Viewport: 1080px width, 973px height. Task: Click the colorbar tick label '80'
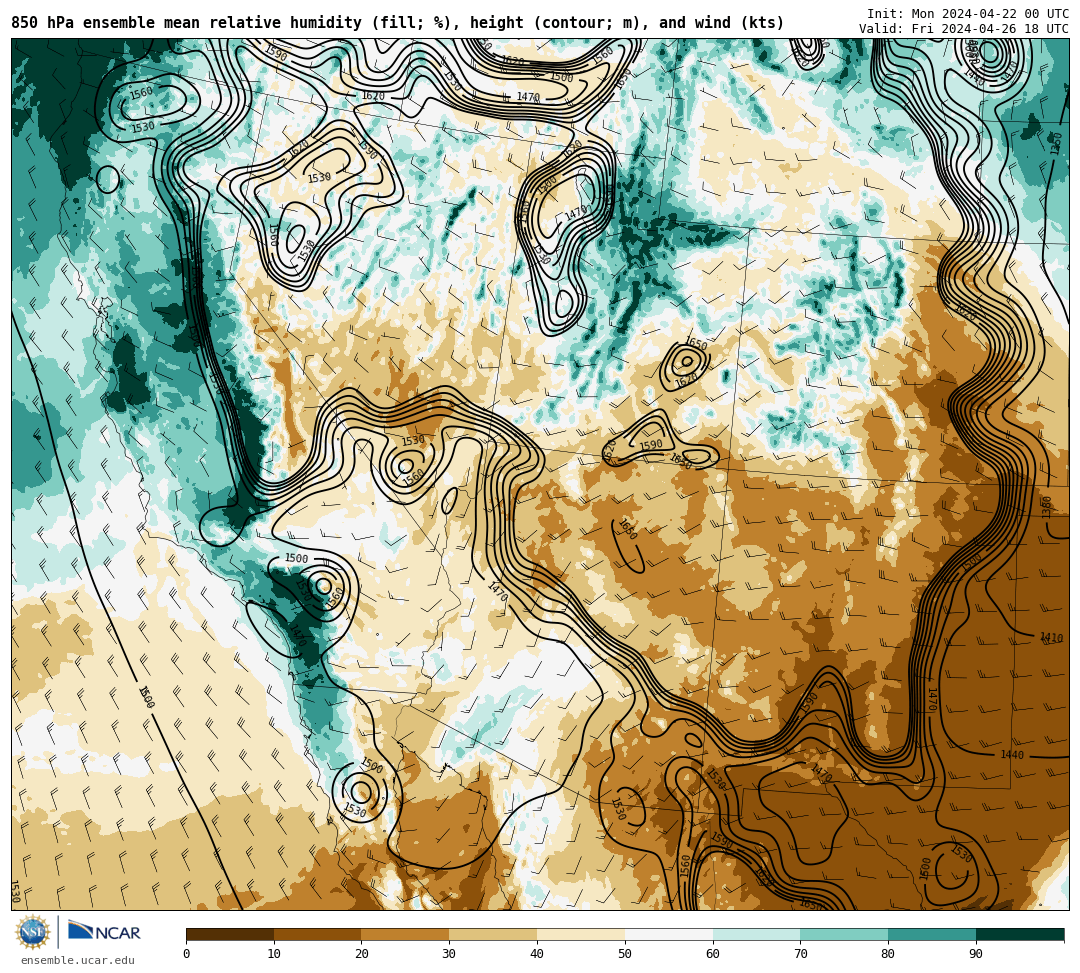coord(888,954)
